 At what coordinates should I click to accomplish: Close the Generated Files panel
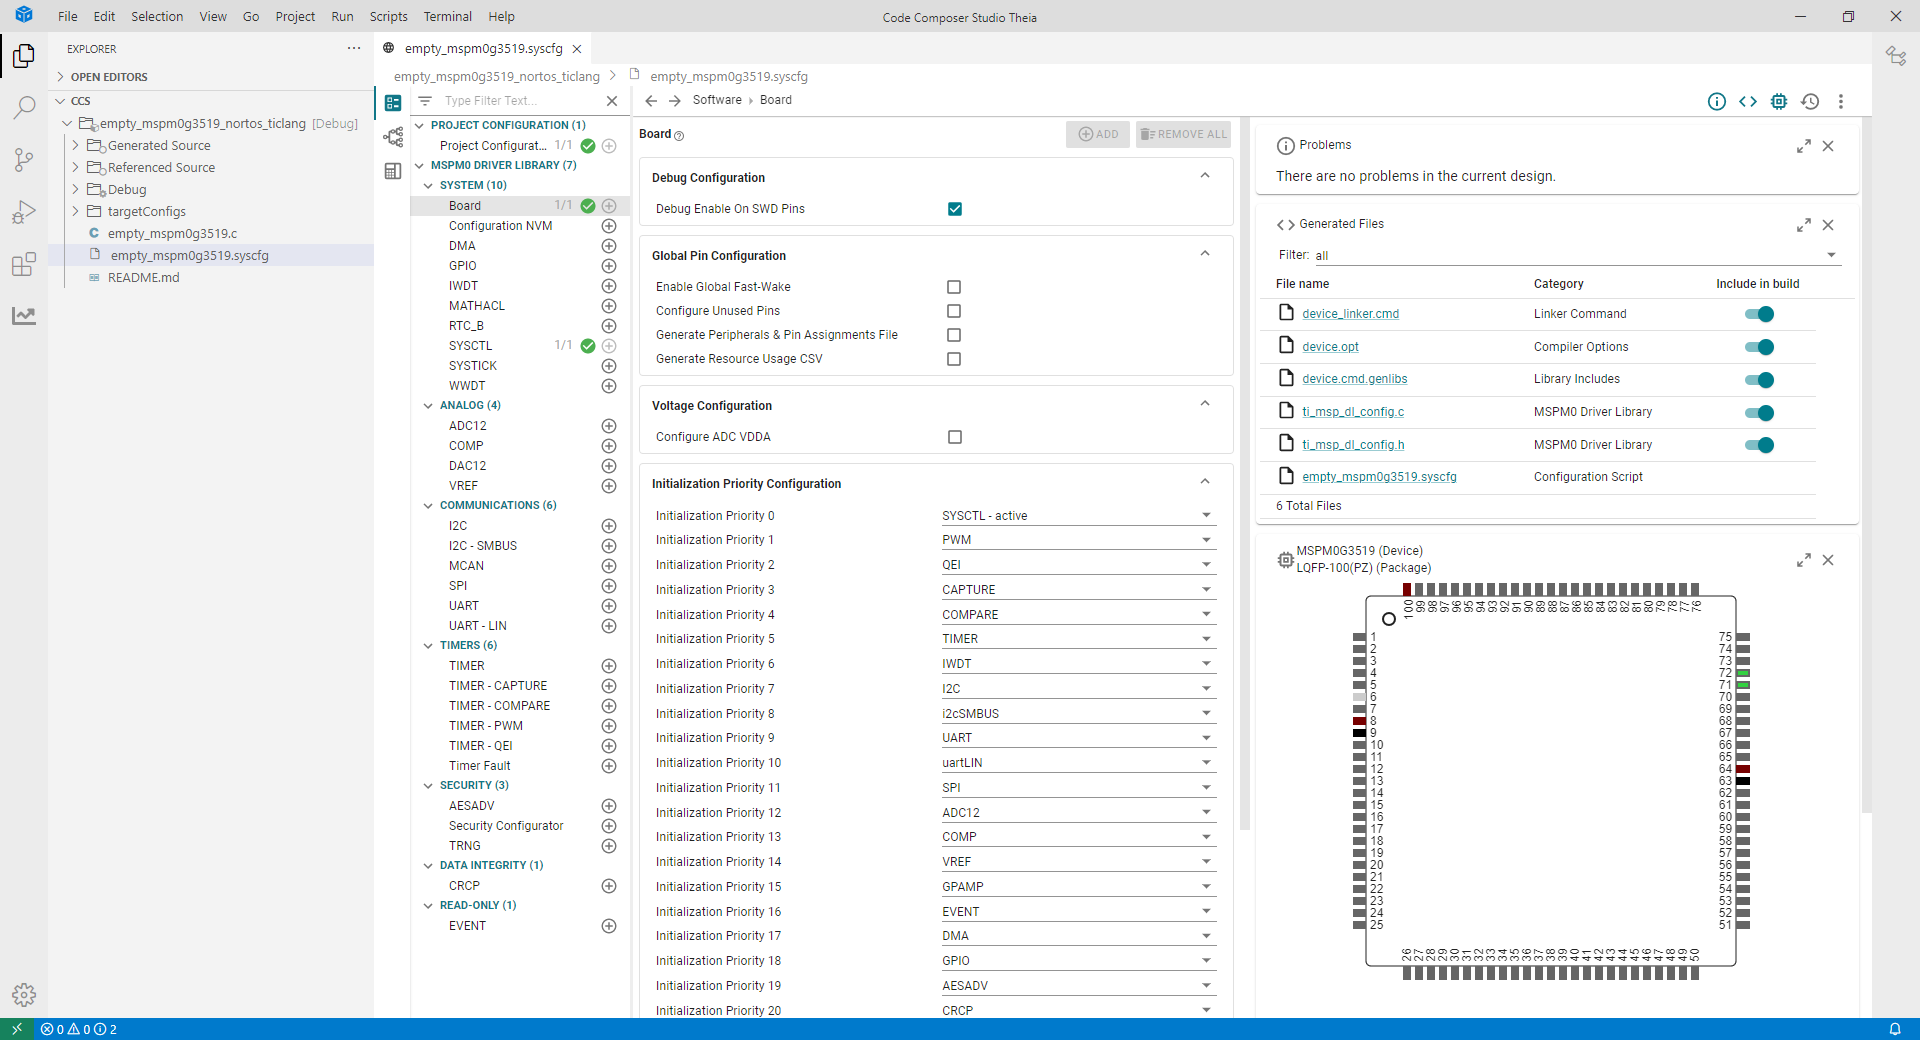[x=1828, y=225]
